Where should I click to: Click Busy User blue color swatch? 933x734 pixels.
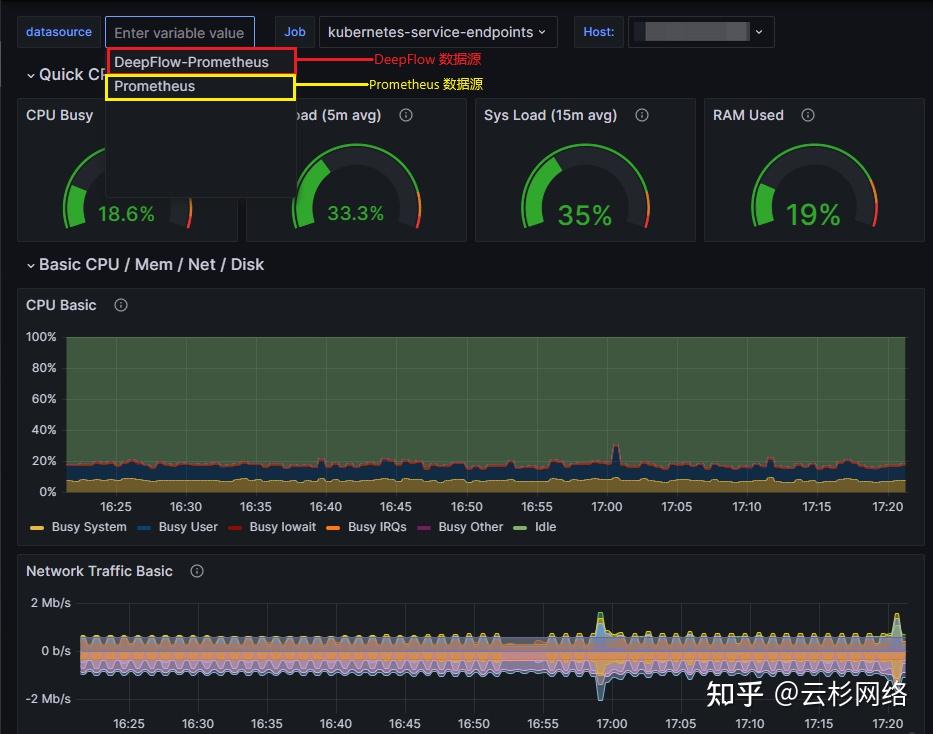pos(144,528)
